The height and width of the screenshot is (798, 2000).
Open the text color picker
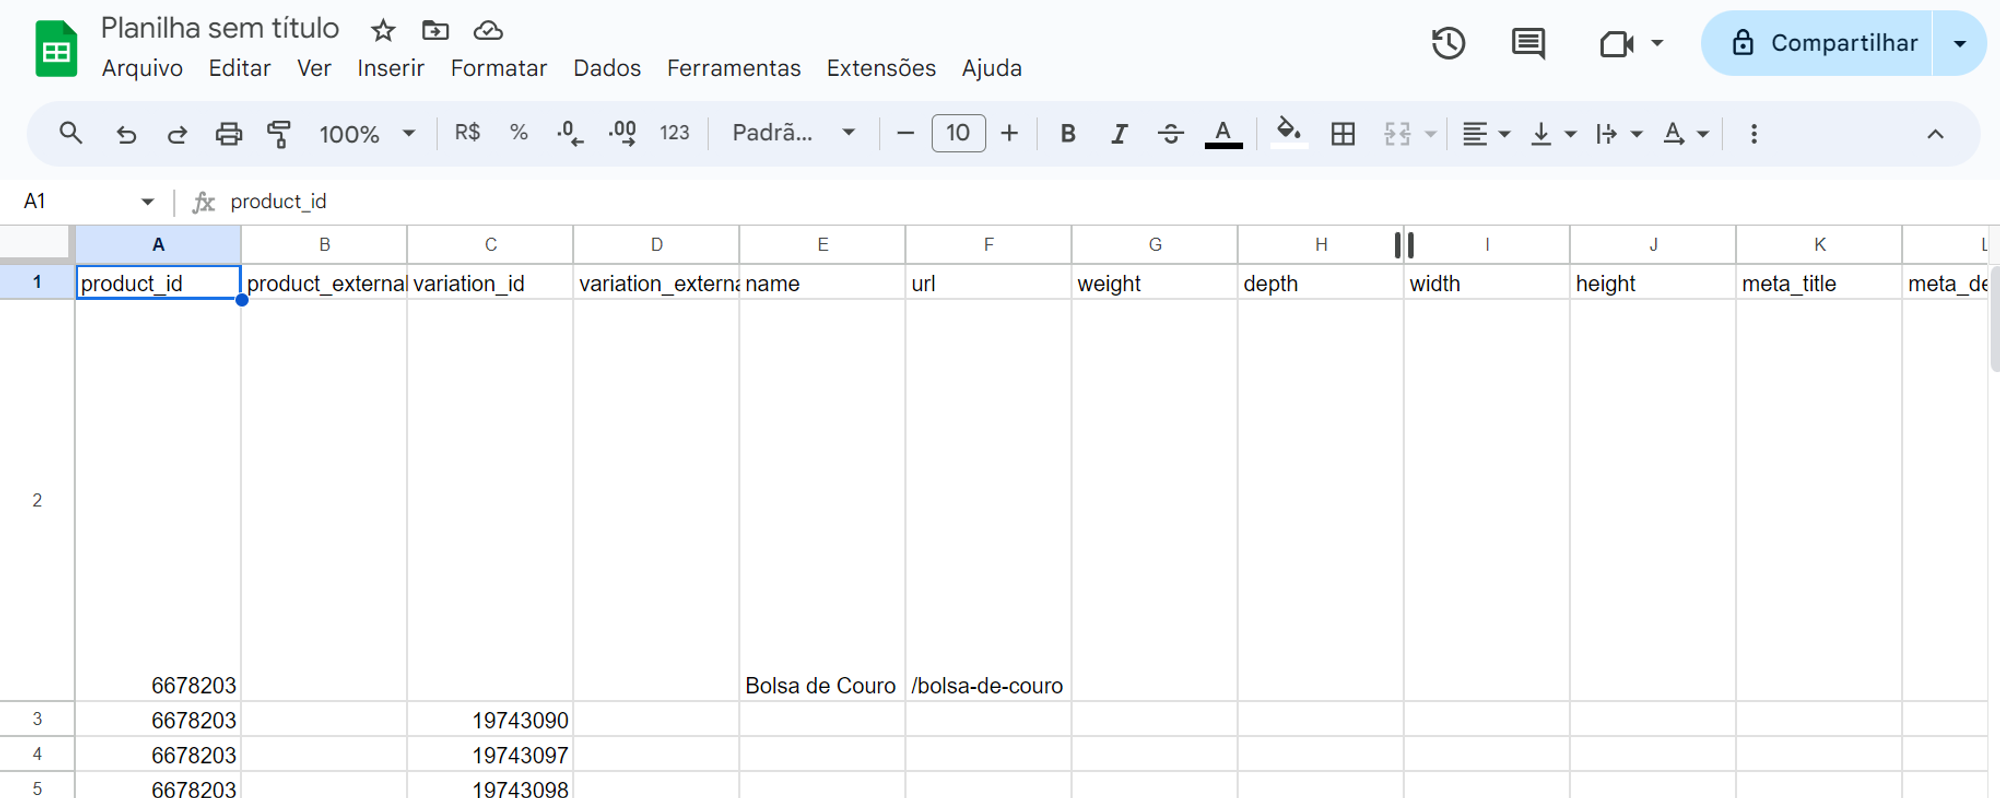pos(1223,133)
